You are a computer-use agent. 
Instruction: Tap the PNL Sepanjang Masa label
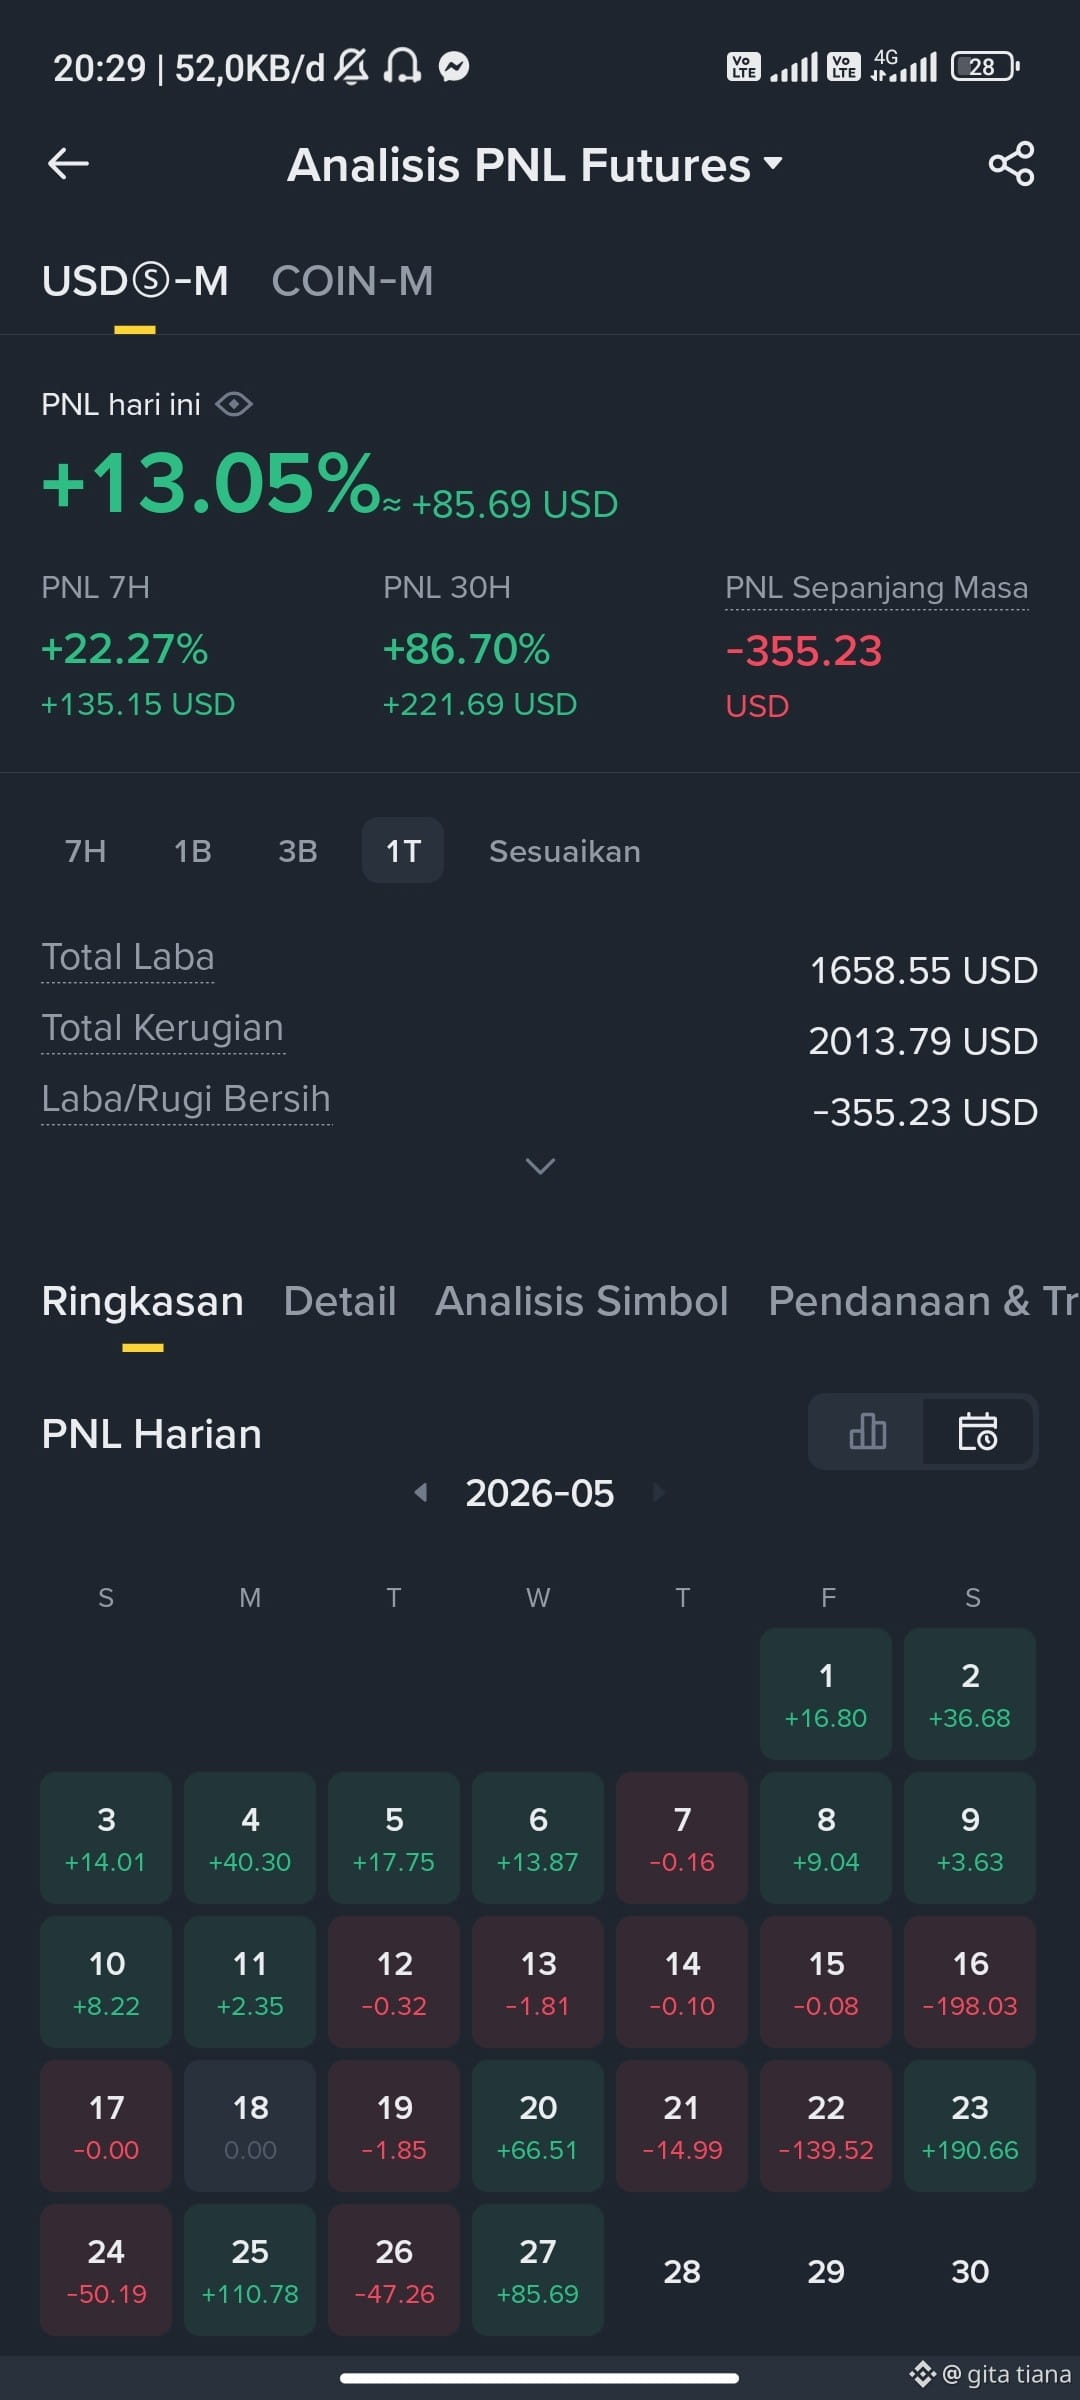point(876,587)
